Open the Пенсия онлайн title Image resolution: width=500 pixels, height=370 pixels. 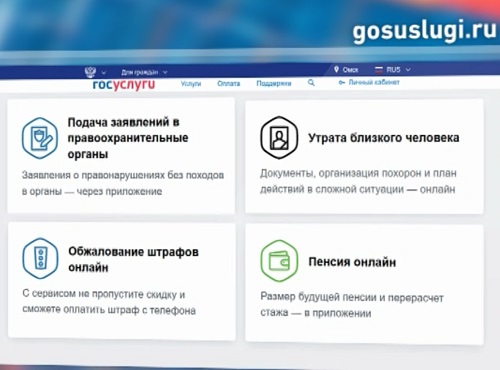(x=352, y=262)
